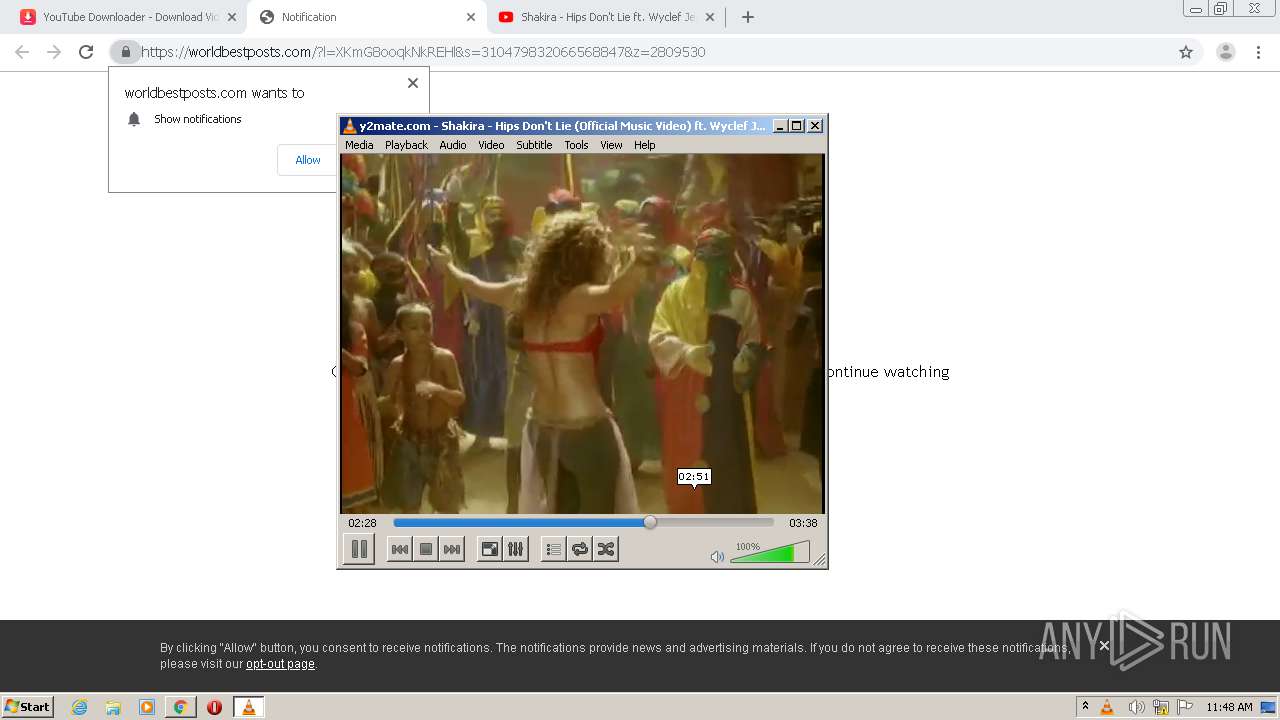Open Action Center flag icon

(1185, 707)
